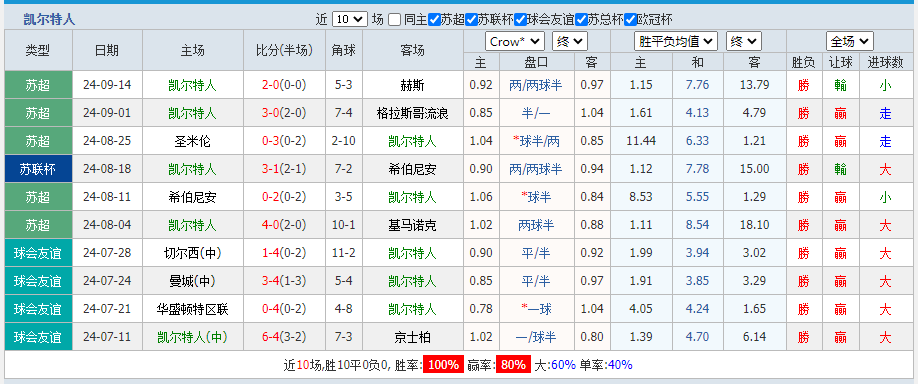Click the 3-0(2-0) score vs 格拉斯哥流浪
The height and width of the screenshot is (384, 918).
coord(285,113)
